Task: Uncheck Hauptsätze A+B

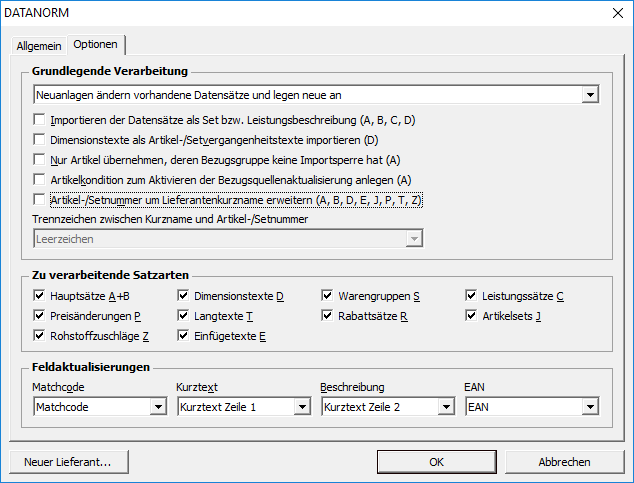Action: click(x=39, y=296)
